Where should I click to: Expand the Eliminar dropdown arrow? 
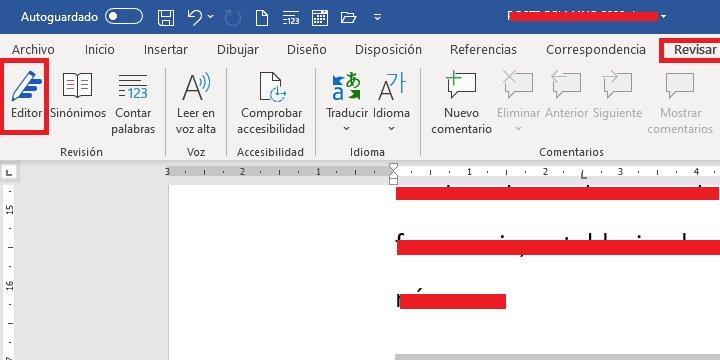tap(518, 129)
